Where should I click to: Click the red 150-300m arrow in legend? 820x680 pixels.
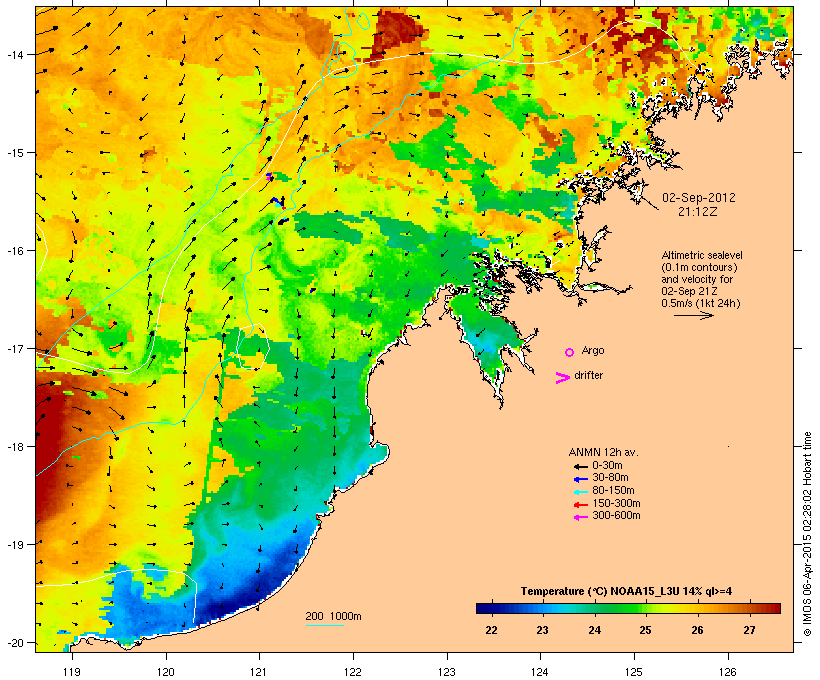(580, 505)
